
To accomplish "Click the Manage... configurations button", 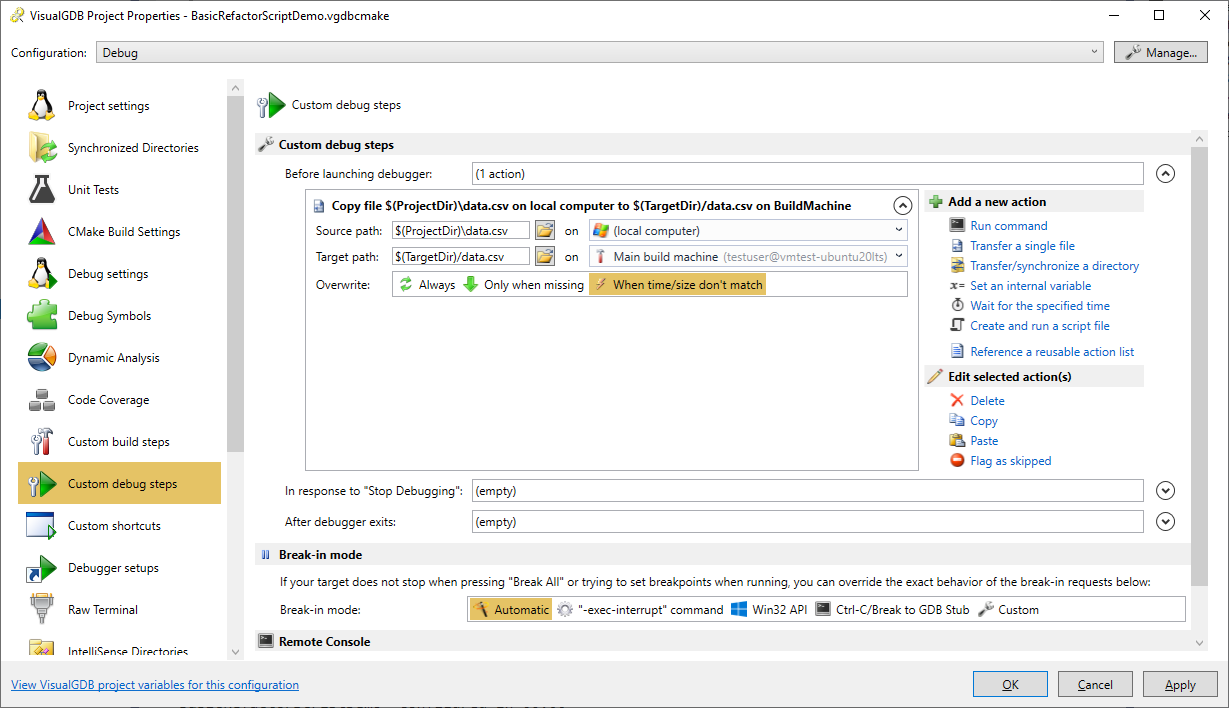I will pos(1160,52).
